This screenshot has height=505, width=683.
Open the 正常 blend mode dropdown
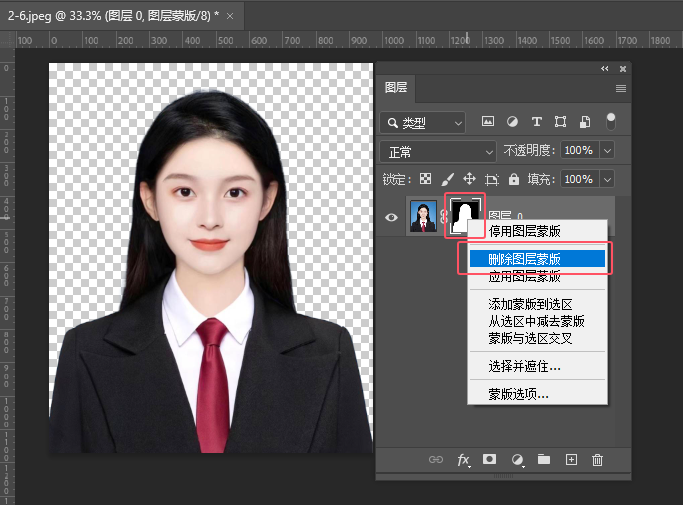pyautogui.click(x=438, y=151)
